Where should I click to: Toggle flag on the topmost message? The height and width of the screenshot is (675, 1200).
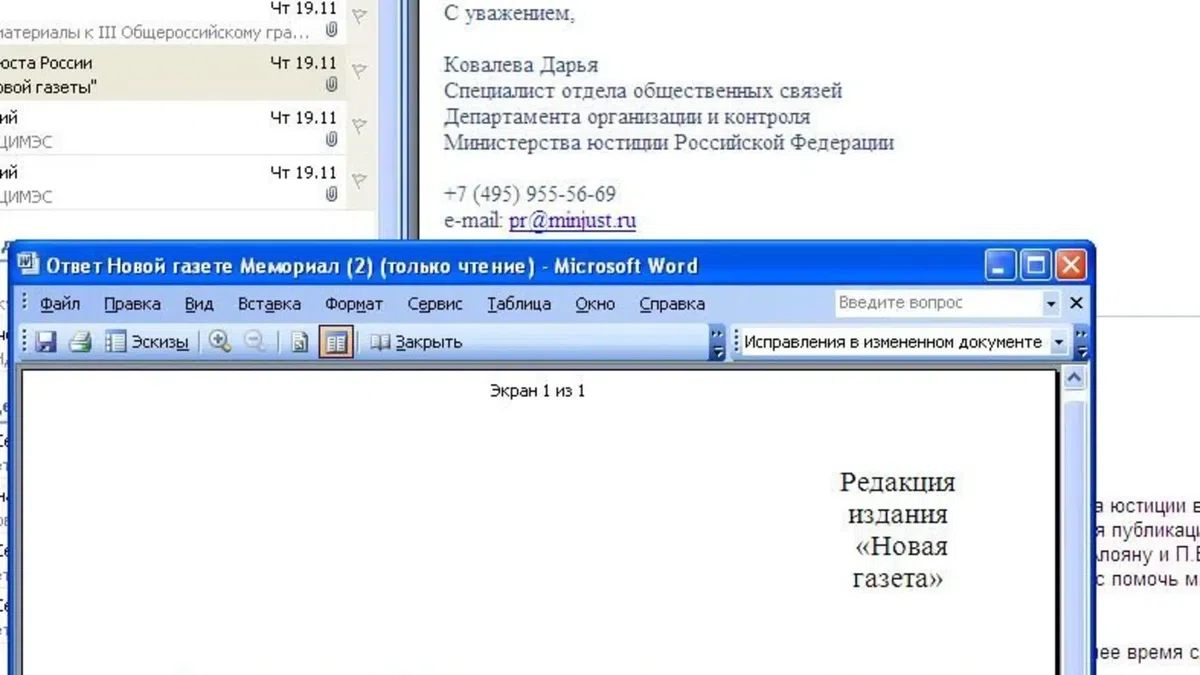point(360,14)
